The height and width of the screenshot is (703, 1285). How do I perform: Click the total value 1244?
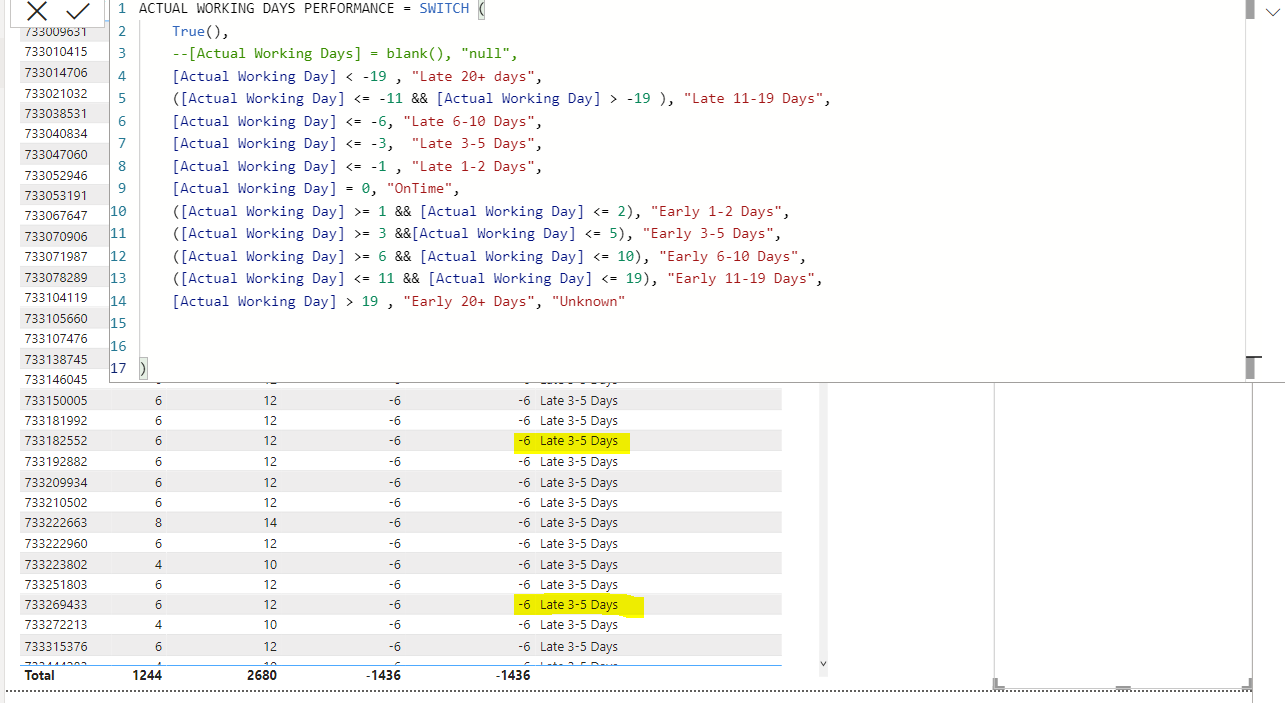point(147,675)
